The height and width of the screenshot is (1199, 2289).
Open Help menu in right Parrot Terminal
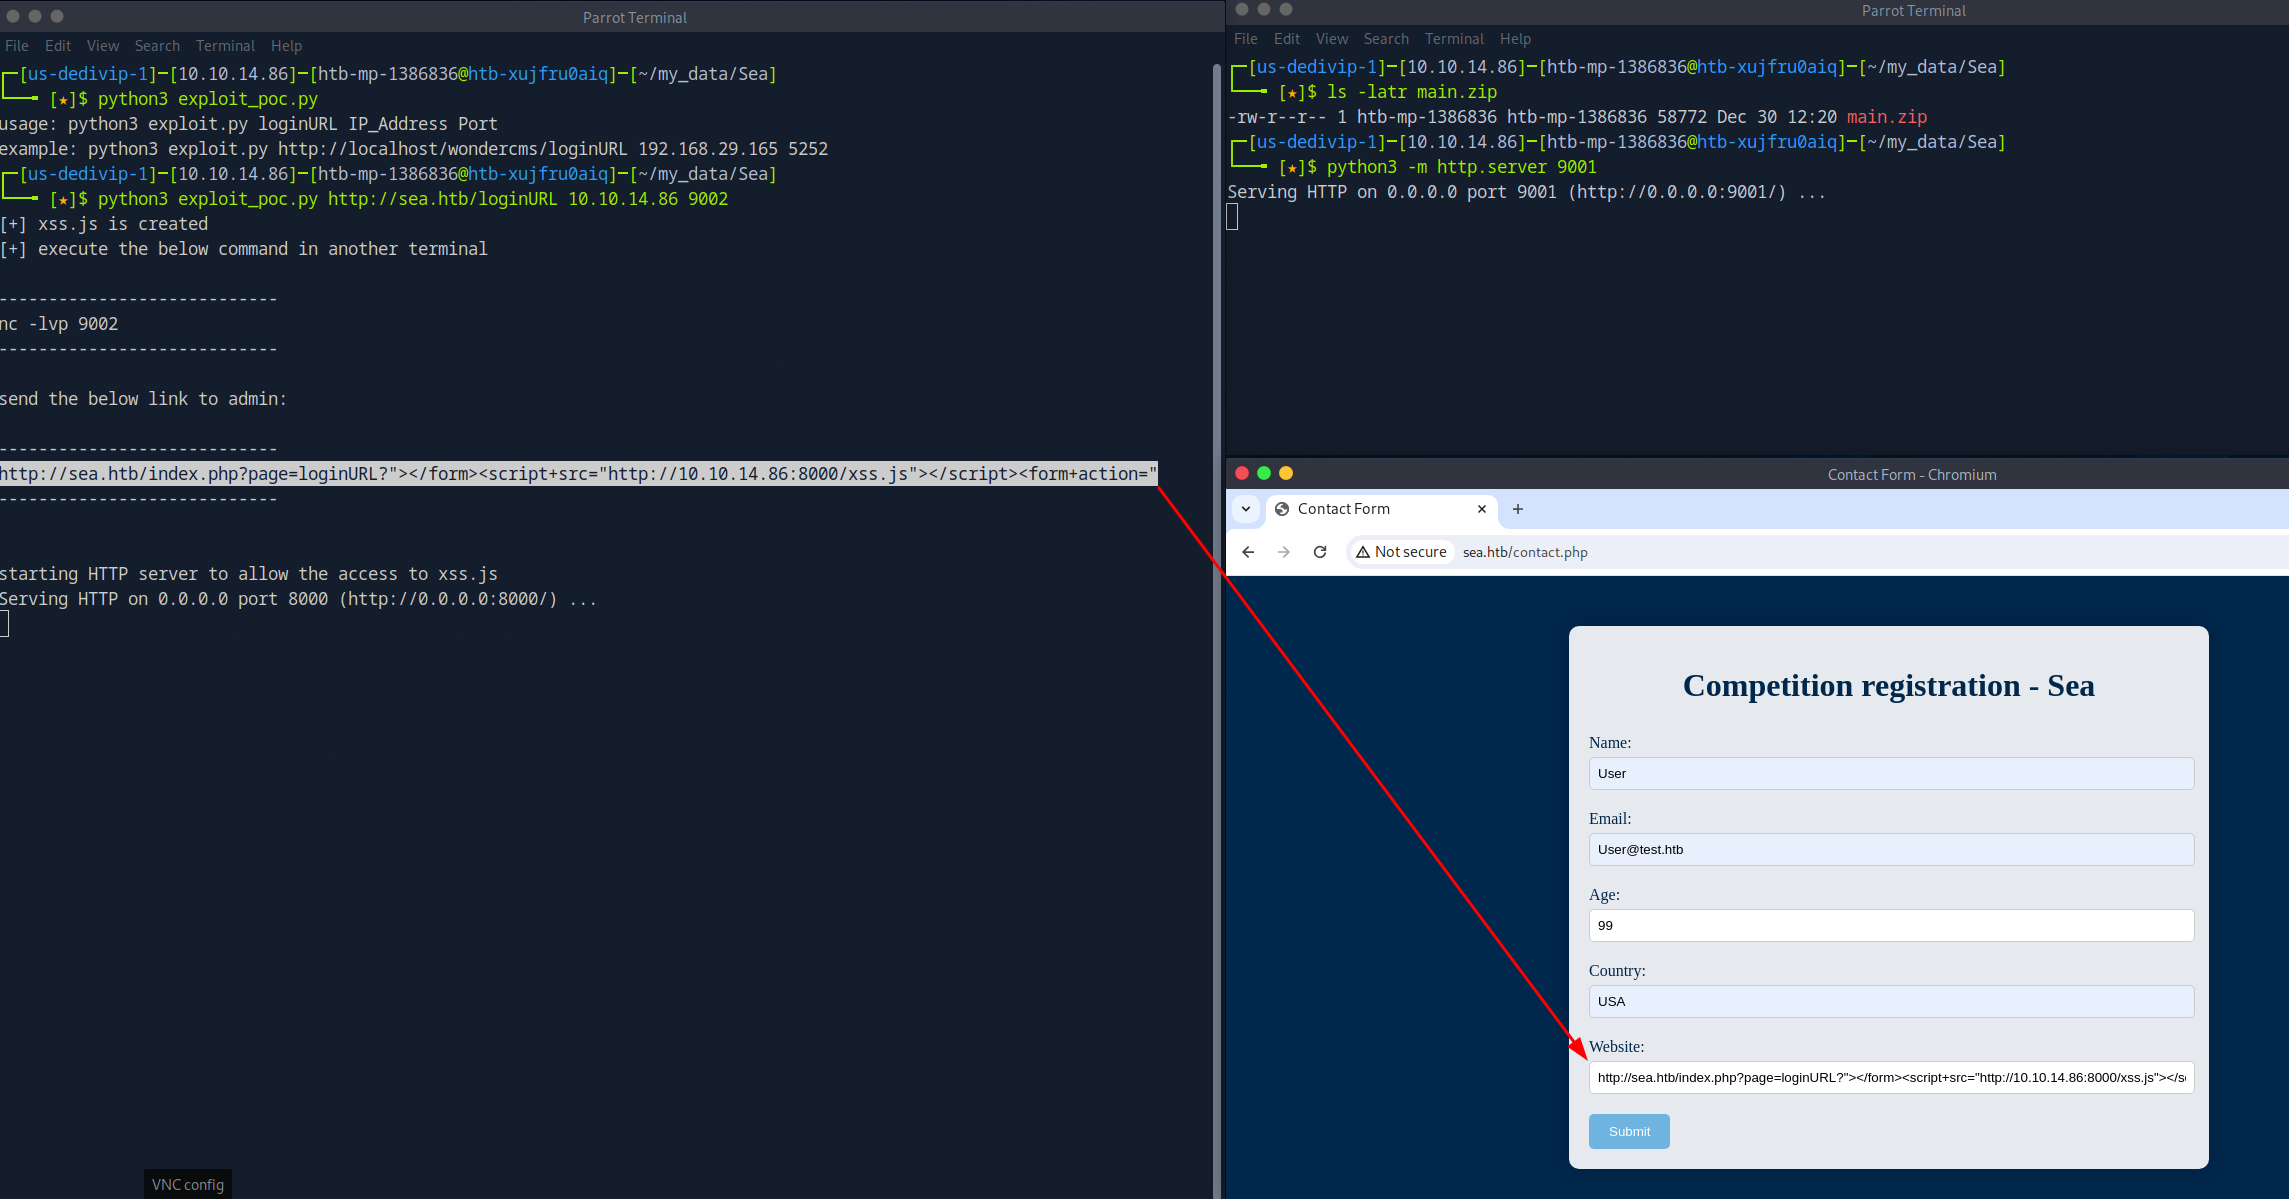(x=1515, y=39)
